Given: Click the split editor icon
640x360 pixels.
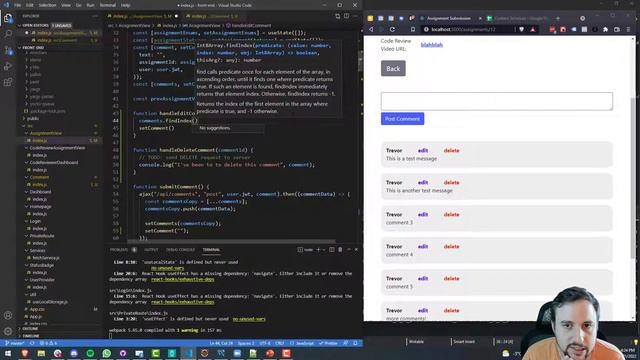Looking at the screenshot, I should click(347, 16).
